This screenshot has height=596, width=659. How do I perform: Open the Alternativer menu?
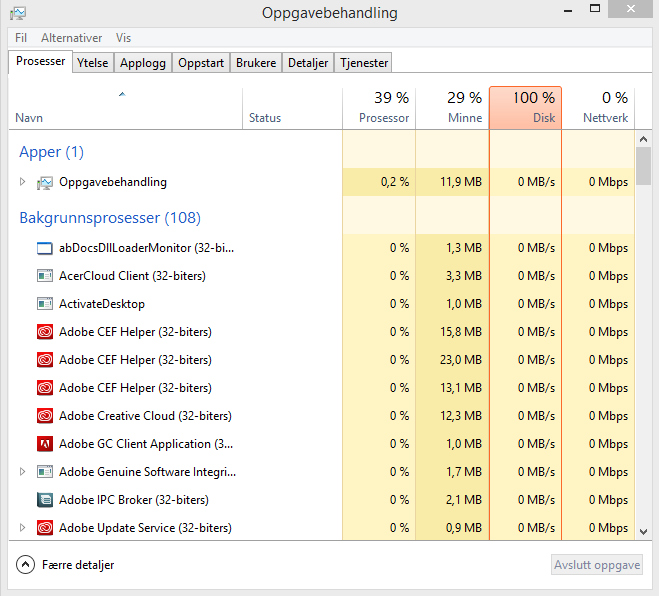pos(71,38)
